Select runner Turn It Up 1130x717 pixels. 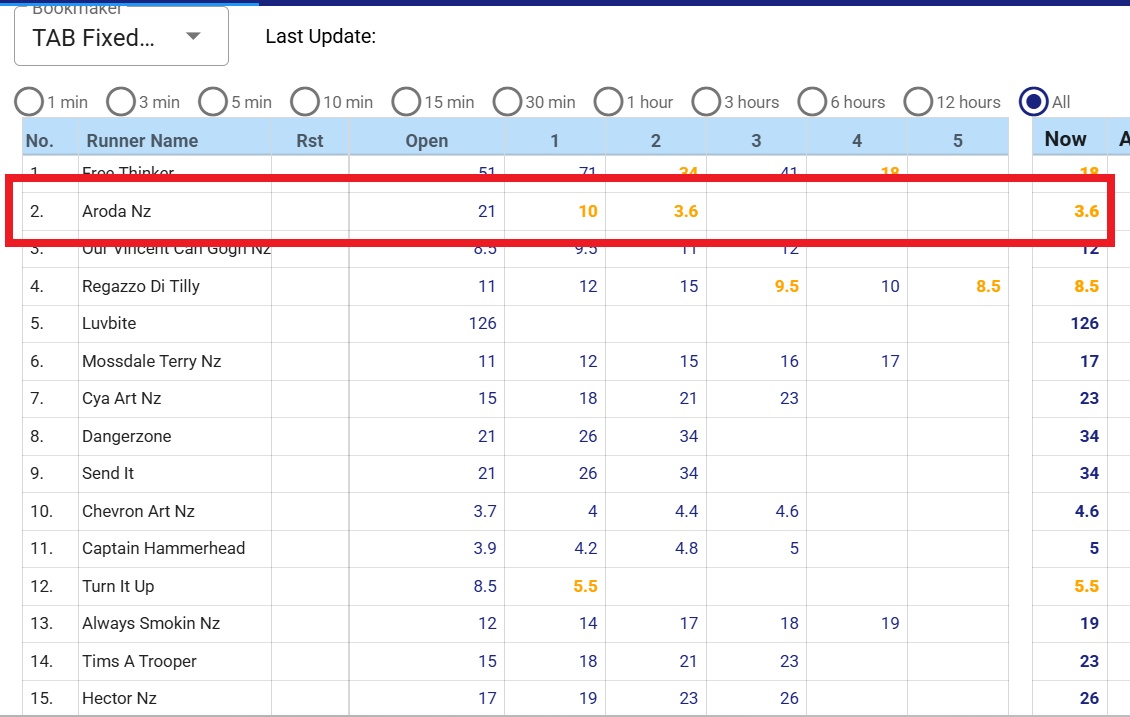point(118,586)
